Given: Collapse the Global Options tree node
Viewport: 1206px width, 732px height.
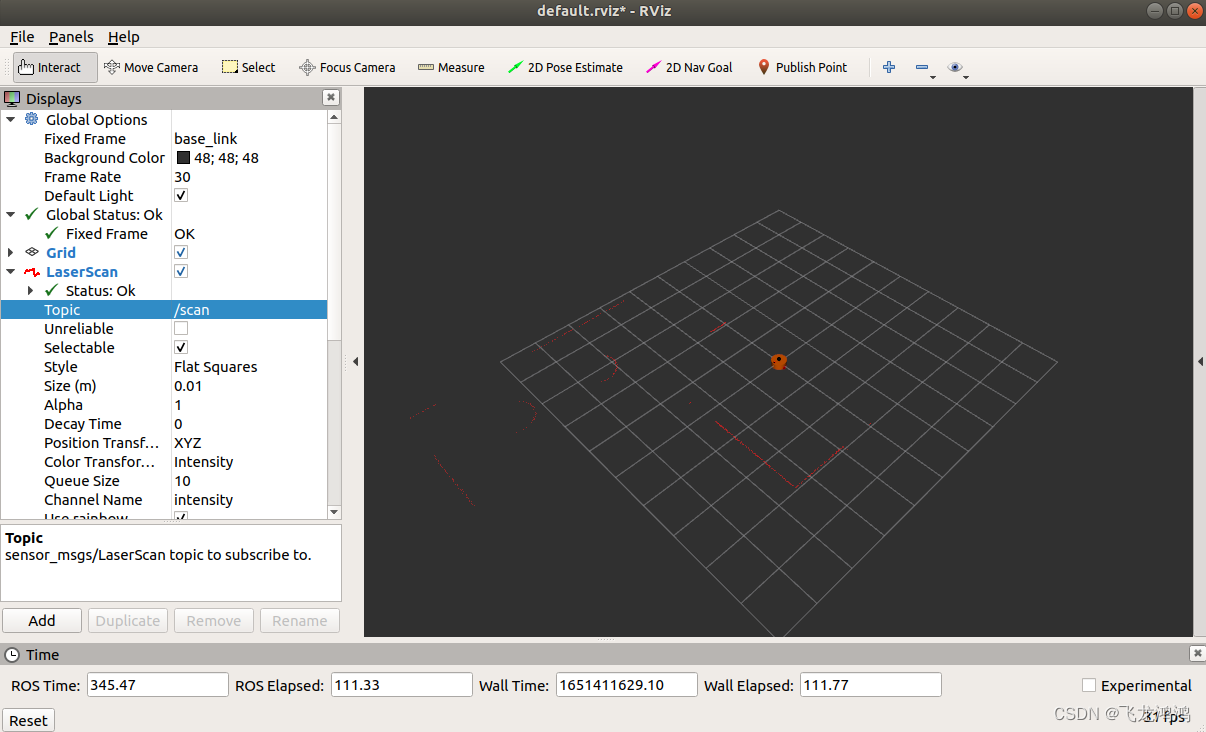Looking at the screenshot, I should (x=11, y=120).
